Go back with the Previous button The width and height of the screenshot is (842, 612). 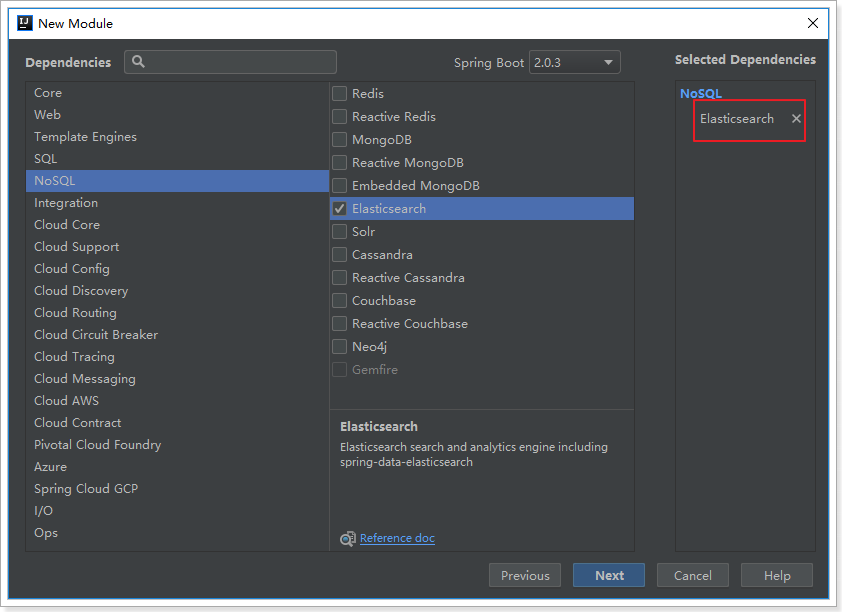tap(525, 575)
